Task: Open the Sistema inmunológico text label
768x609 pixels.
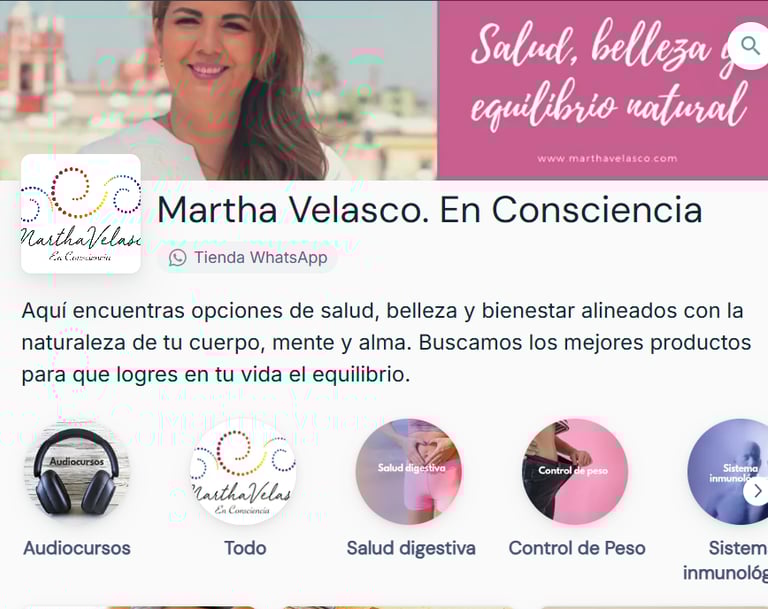Action: [726, 560]
